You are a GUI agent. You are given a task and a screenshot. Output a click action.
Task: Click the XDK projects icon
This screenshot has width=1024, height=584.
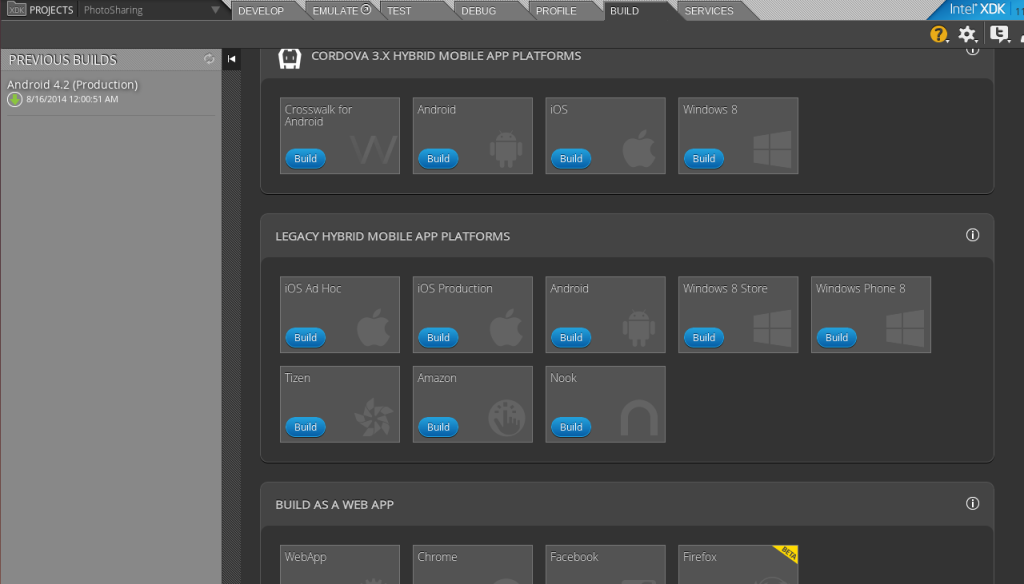pos(16,9)
